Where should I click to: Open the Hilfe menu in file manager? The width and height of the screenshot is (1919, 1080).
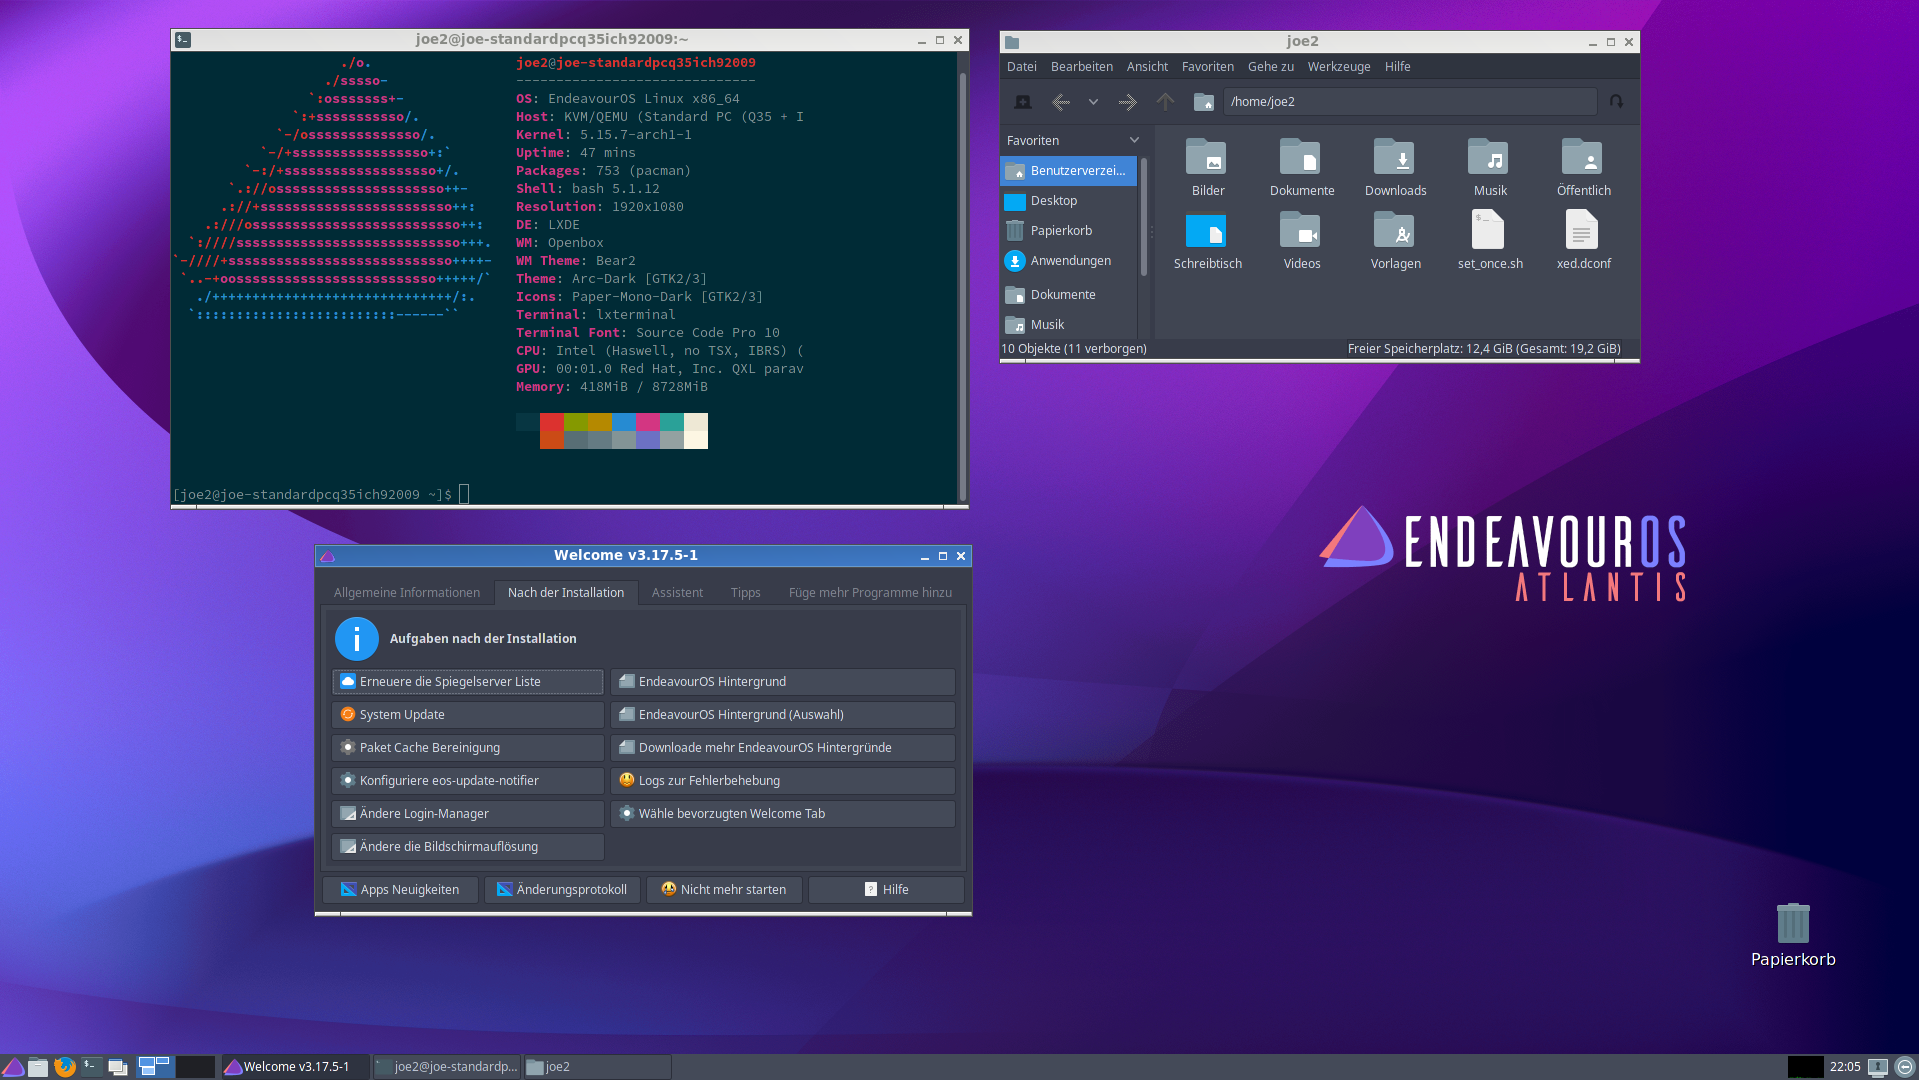click(1397, 67)
